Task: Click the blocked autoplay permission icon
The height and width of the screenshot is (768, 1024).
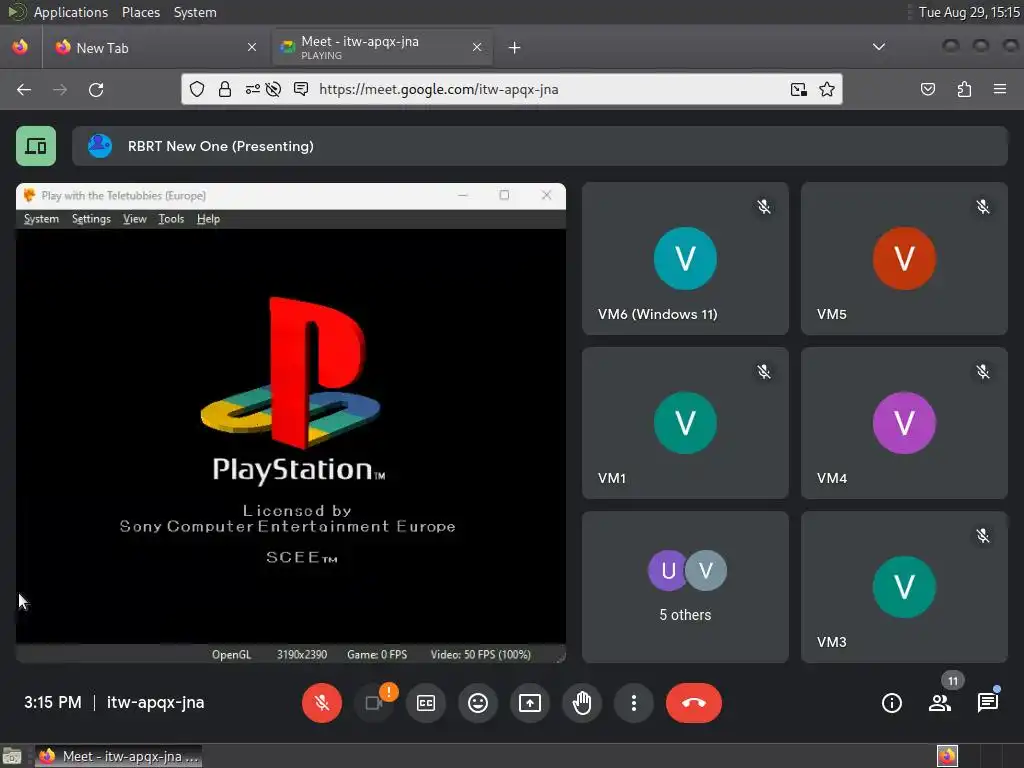Action: 274,89
